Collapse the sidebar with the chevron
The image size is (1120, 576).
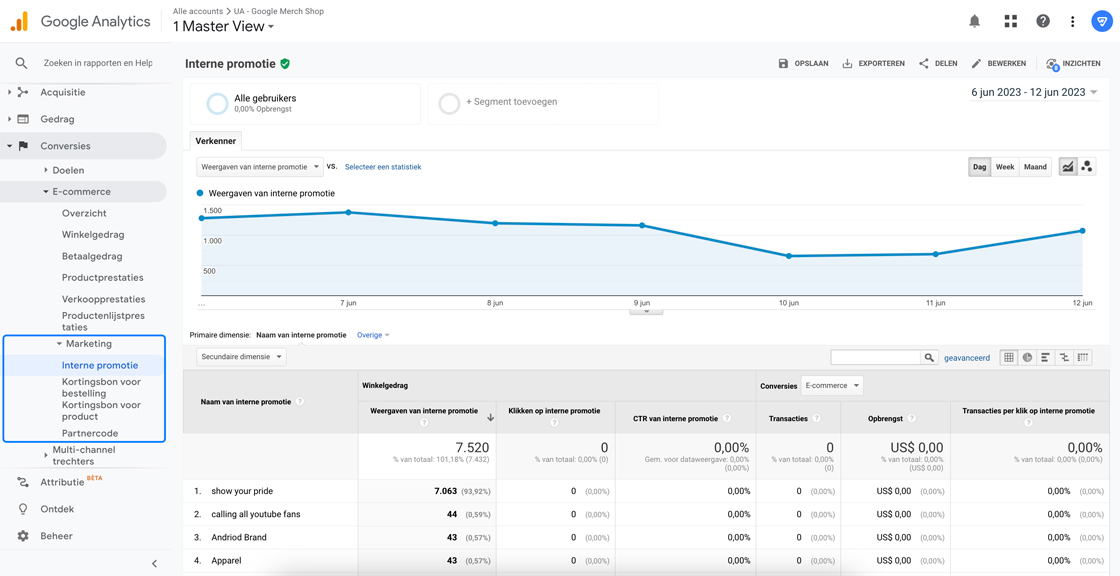pos(154,563)
